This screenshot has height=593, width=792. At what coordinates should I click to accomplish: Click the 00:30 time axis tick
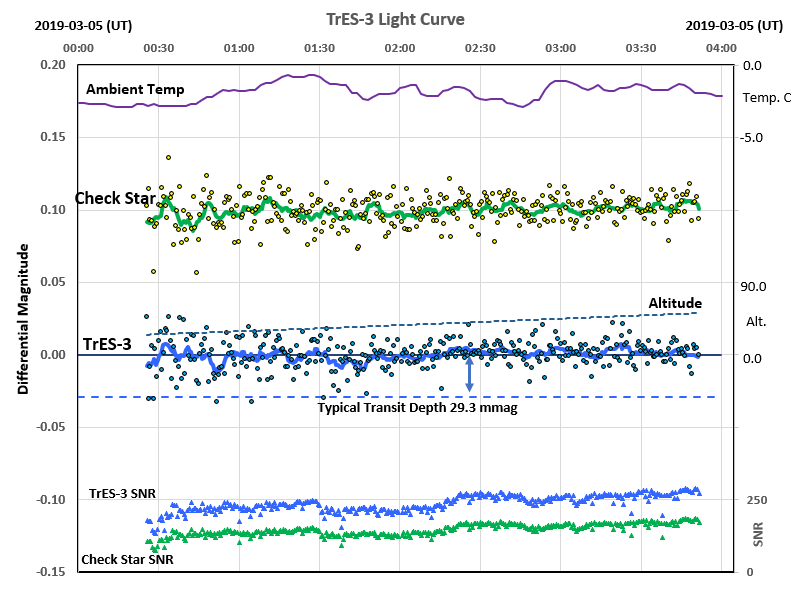[159, 48]
